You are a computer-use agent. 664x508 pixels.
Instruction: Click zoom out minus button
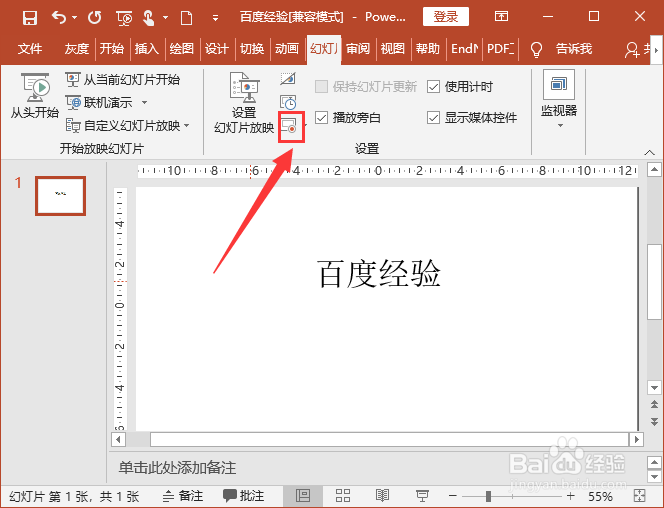pyautogui.click(x=453, y=496)
